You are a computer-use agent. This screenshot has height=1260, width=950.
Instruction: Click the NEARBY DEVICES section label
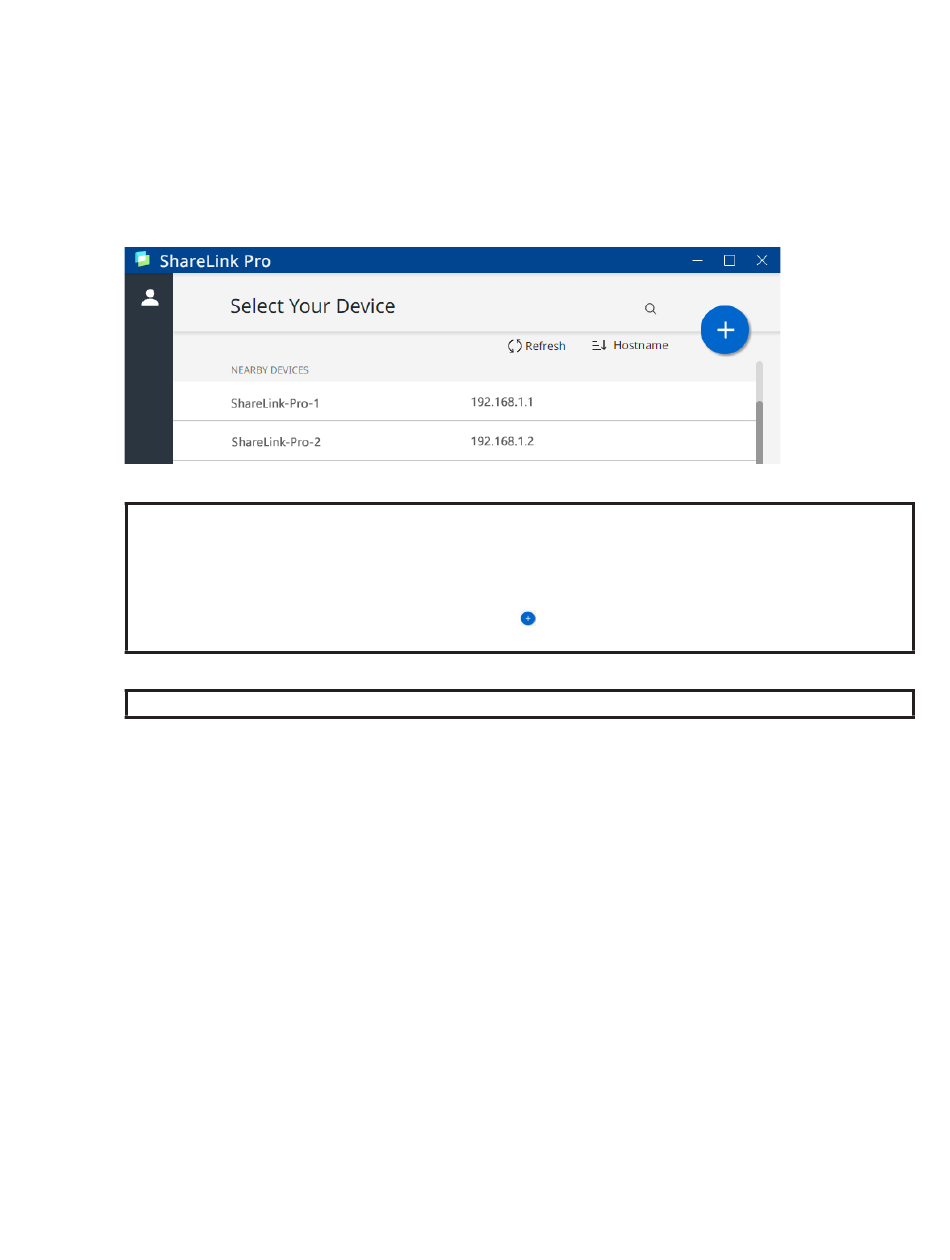270,370
